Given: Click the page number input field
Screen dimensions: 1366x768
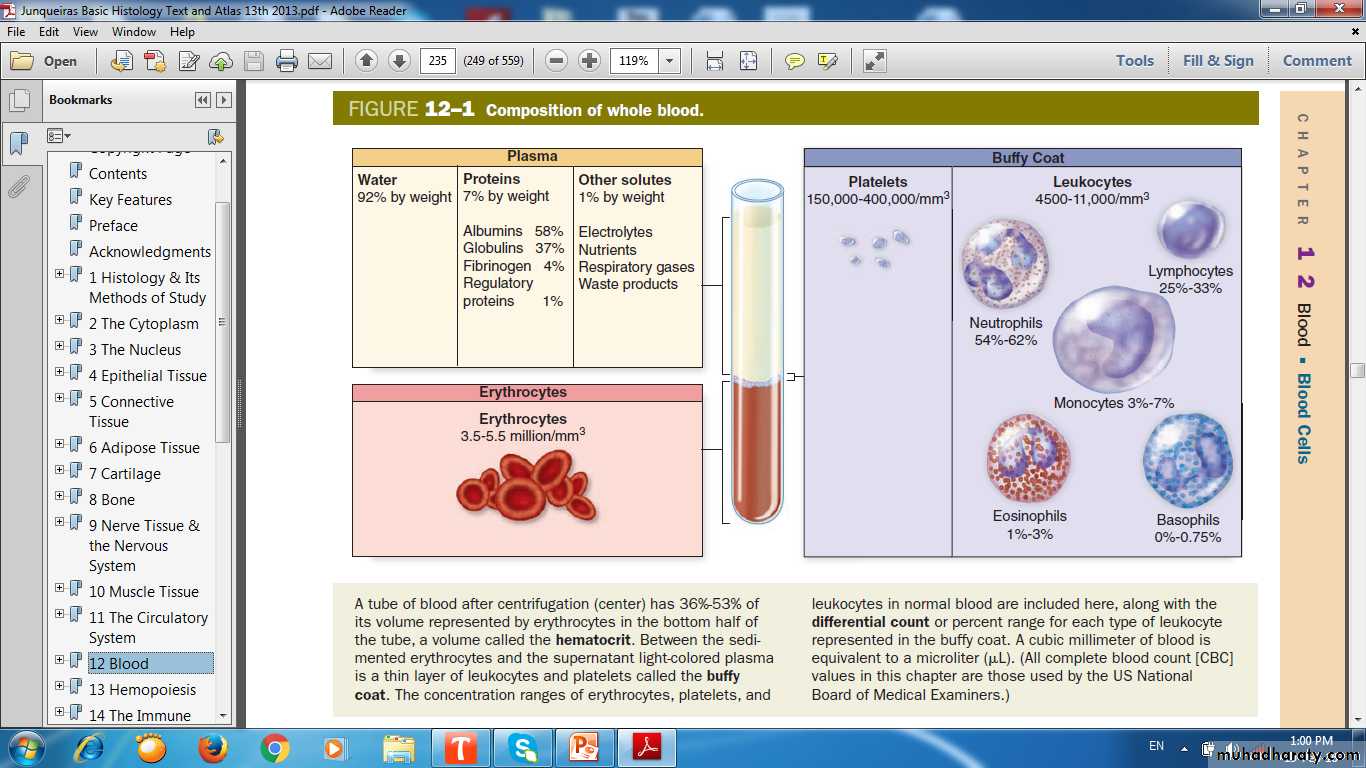Looking at the screenshot, I should 437,61.
